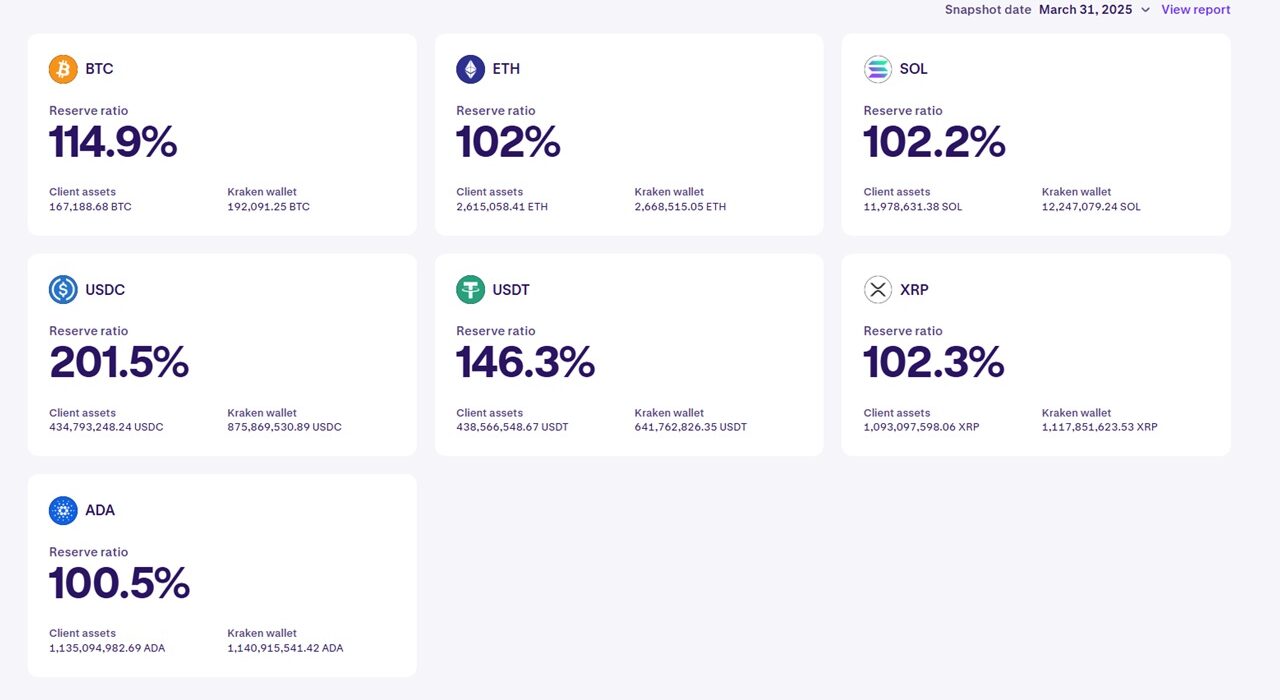Click the Reserve ratio label on USDT card
The image size is (1280, 700).
(496, 331)
